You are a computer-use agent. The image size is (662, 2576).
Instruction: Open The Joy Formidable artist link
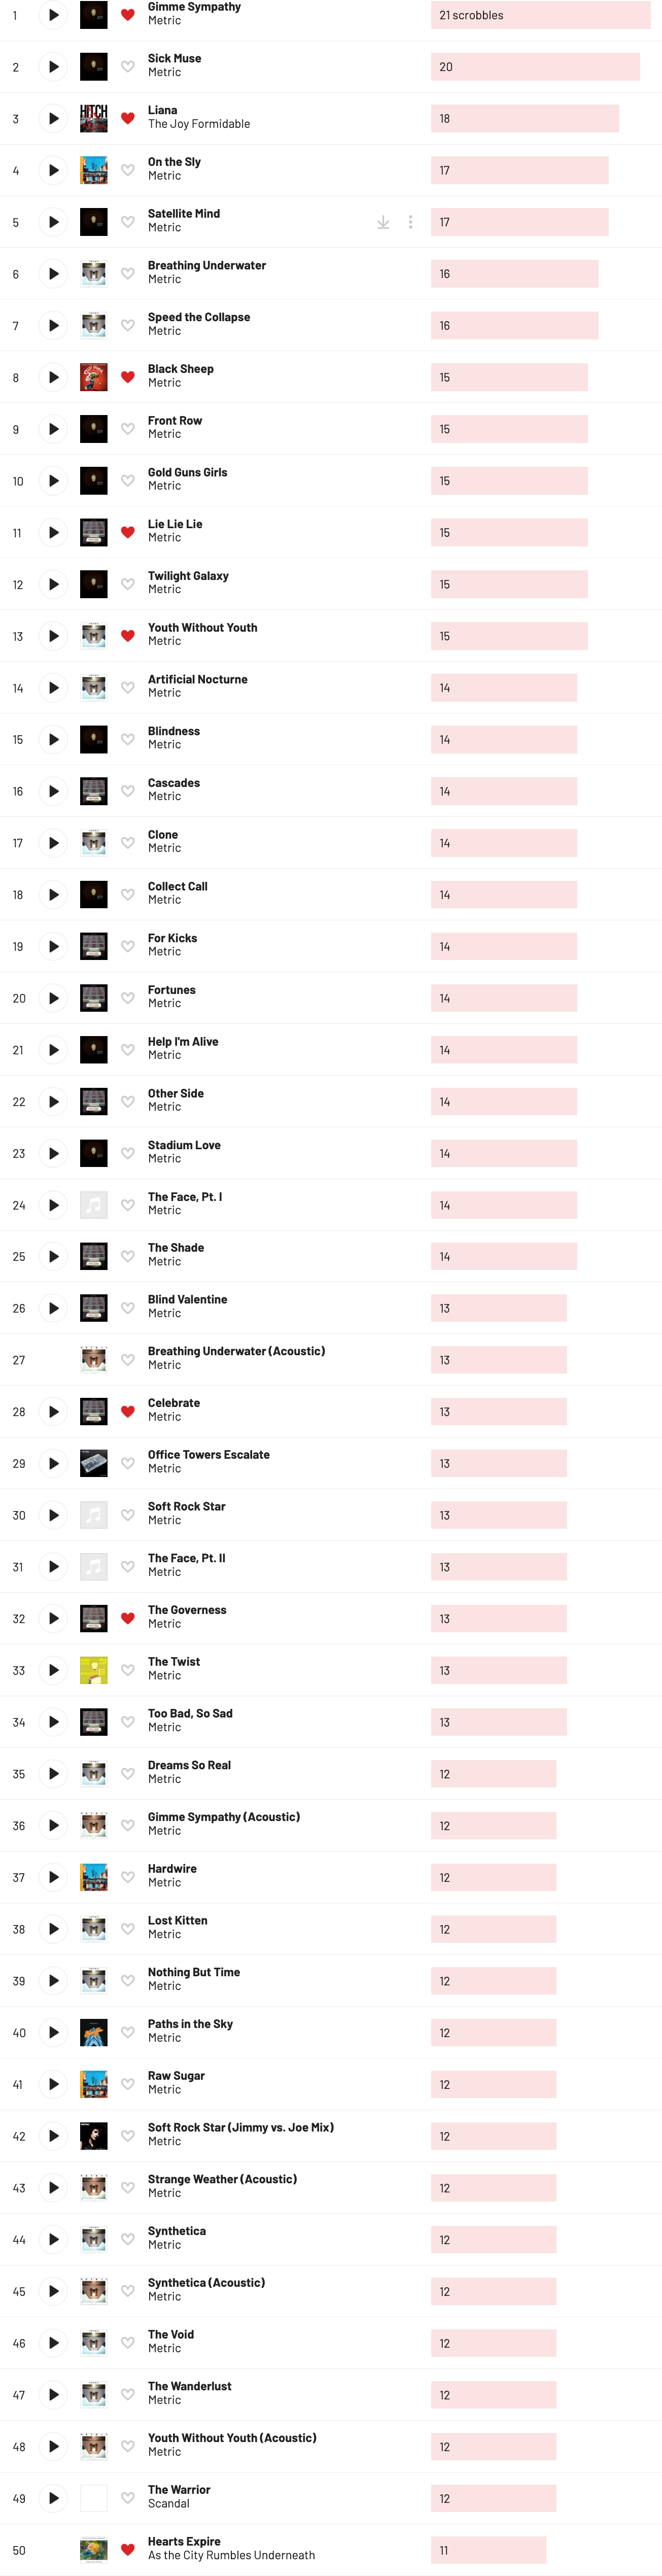[199, 124]
